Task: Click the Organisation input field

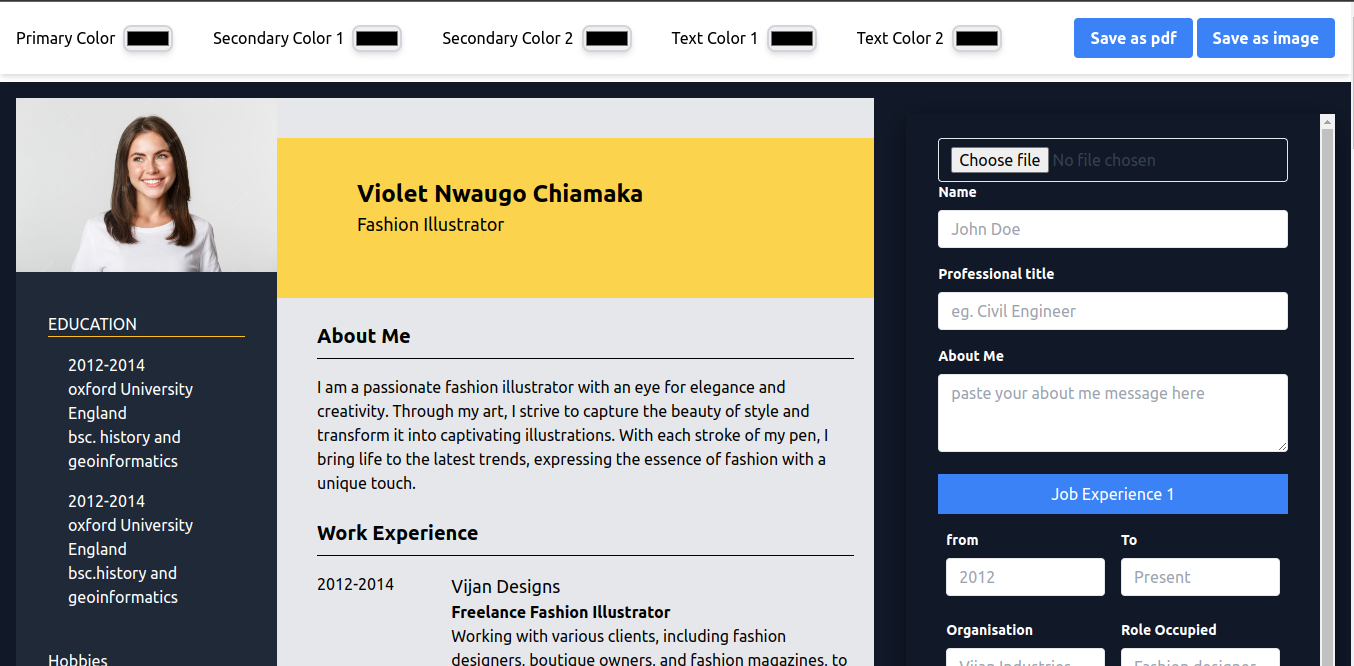Action: tap(1025, 658)
